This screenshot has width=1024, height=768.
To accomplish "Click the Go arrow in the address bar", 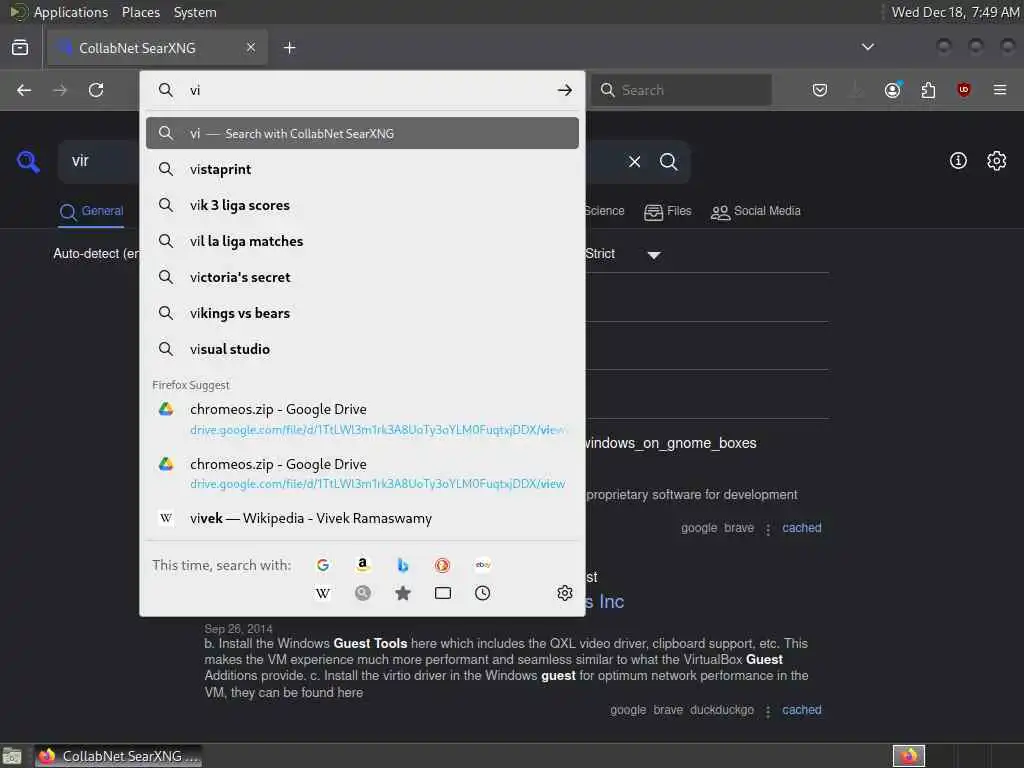I will (565, 90).
